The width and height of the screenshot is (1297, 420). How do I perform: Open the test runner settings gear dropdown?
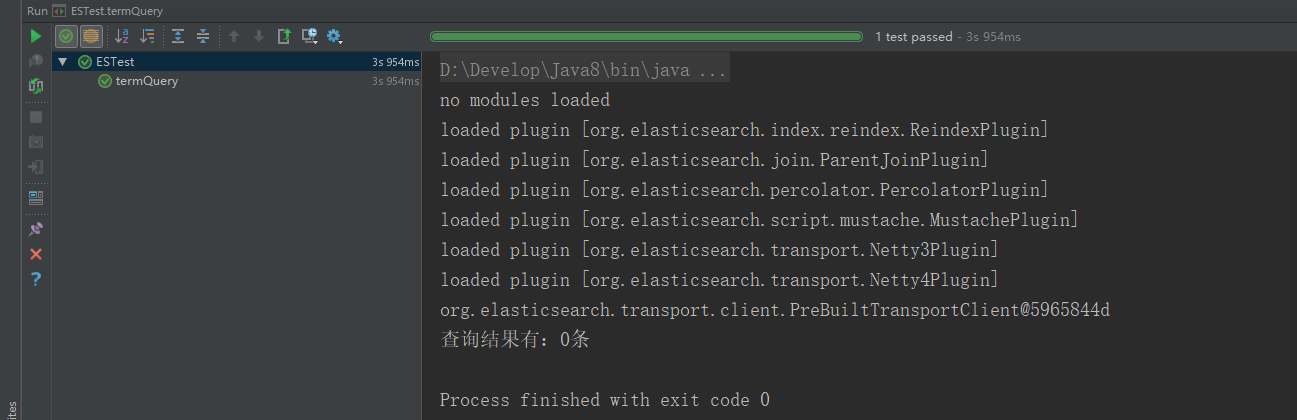tap(335, 37)
